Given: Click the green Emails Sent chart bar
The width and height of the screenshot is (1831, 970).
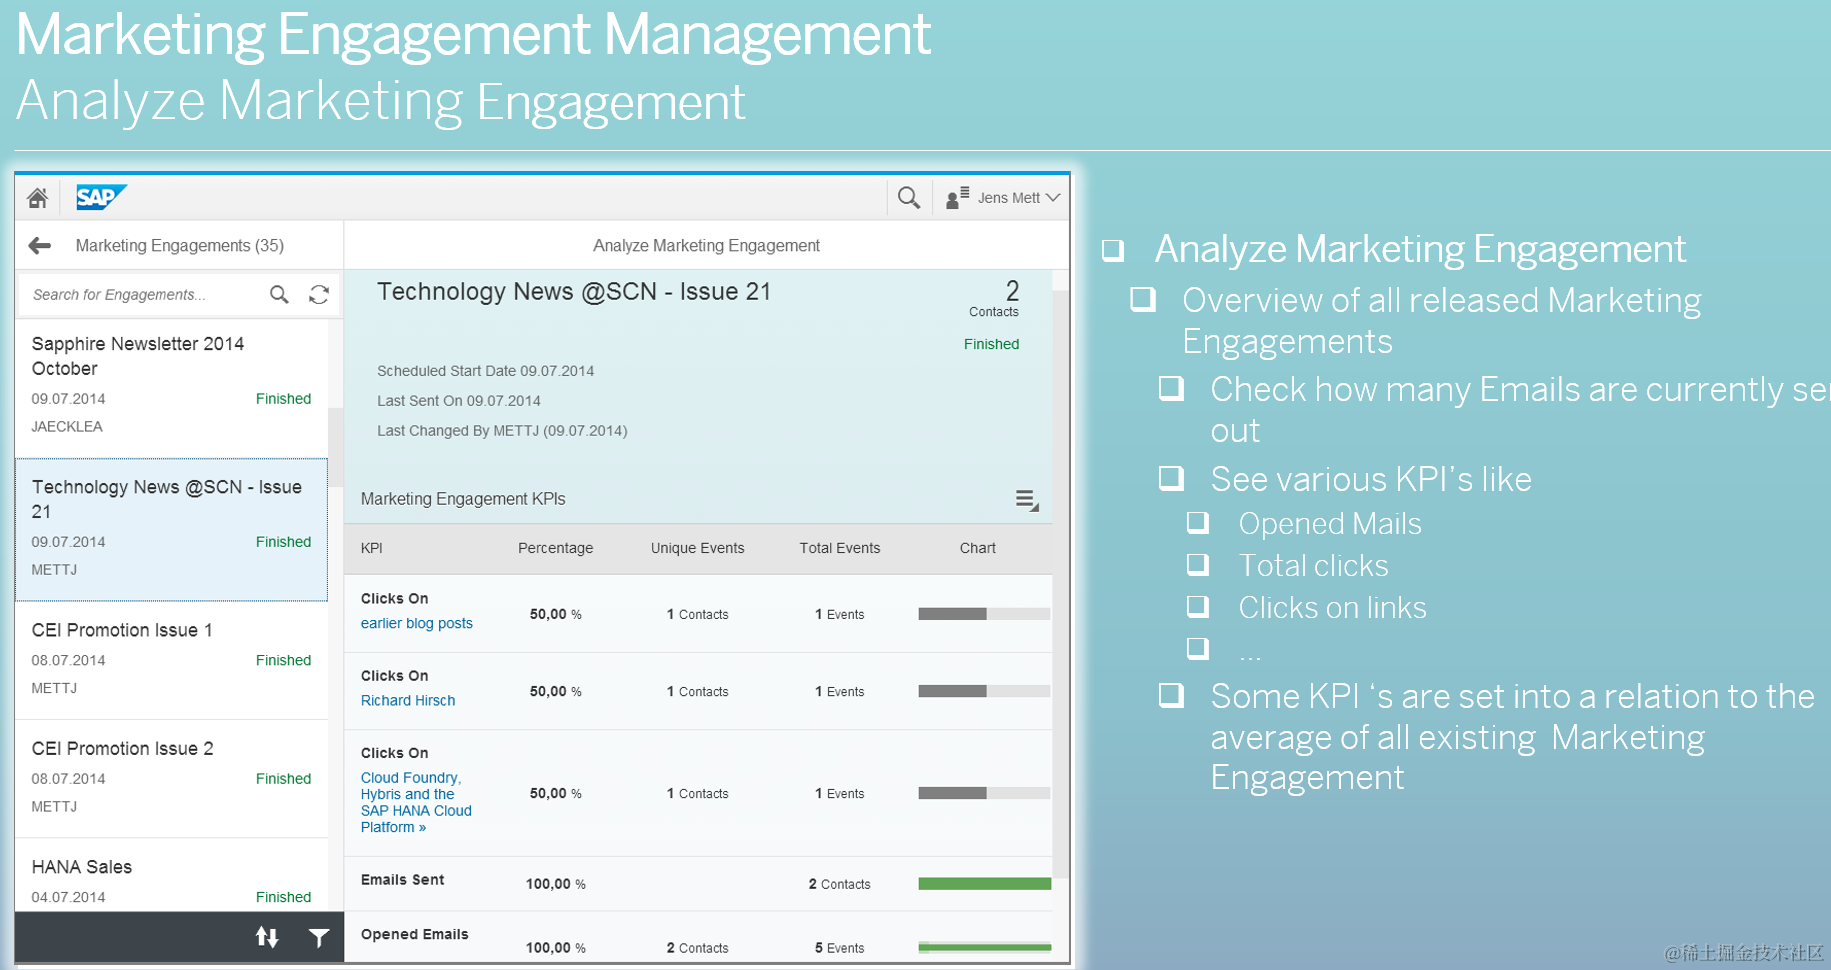Looking at the screenshot, I should click(x=984, y=884).
